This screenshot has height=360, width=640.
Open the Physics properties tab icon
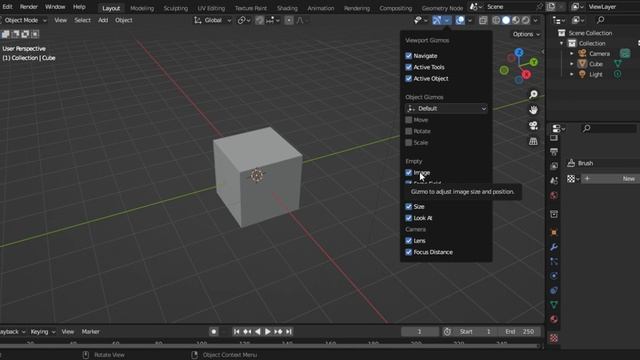(554, 276)
